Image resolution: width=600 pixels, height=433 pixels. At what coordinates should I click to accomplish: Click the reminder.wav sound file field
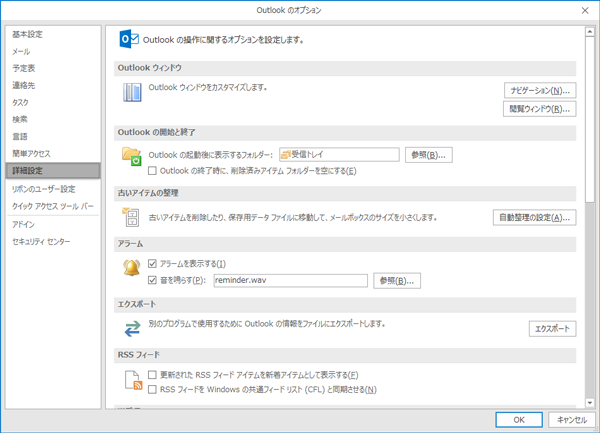[x=290, y=280]
